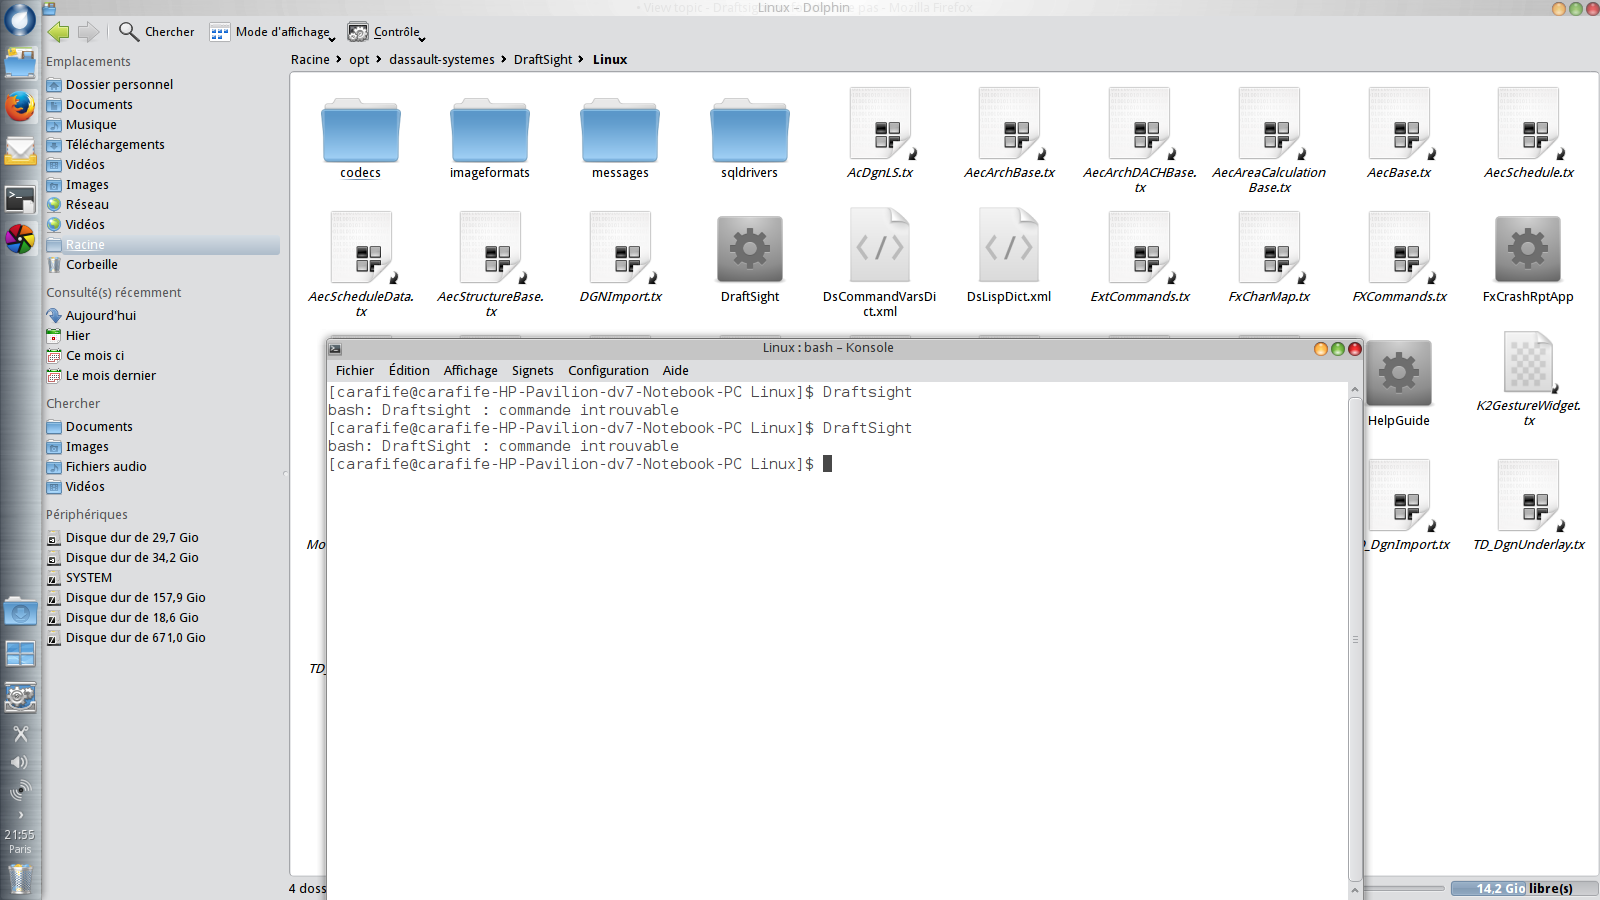This screenshot has width=1600, height=900.
Task: Open Configuration menu in Konsole
Action: [x=608, y=371]
